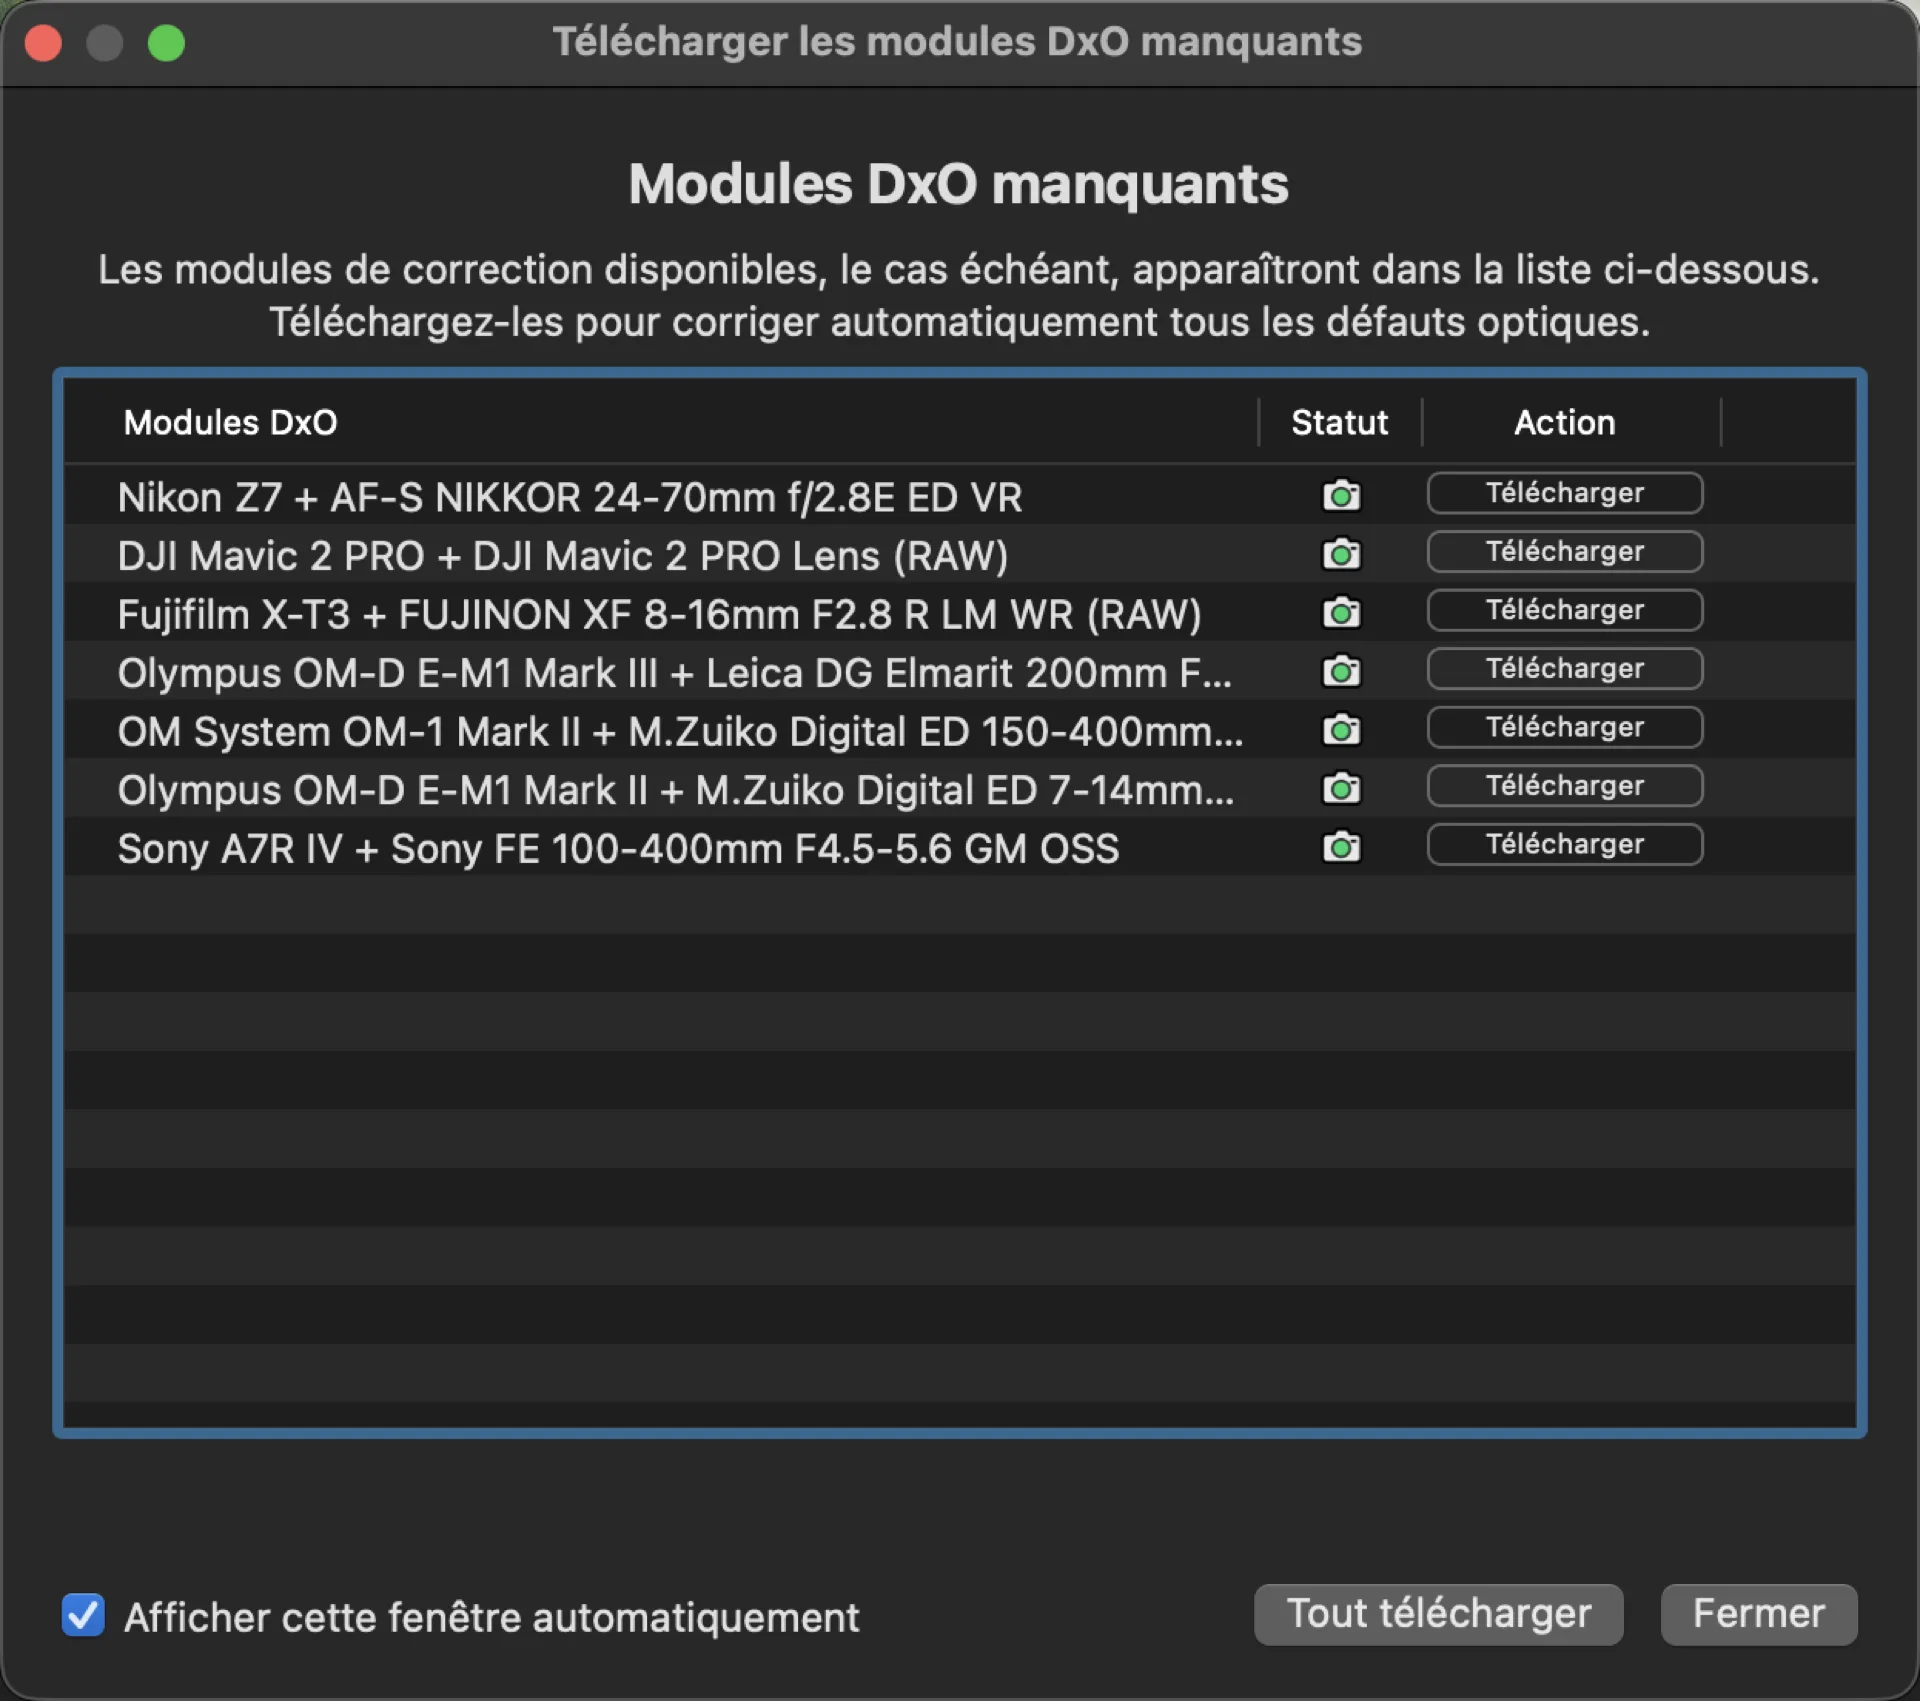Click camera status icon for DJI Mavic 2 PRO row
The width and height of the screenshot is (1920, 1701).
[1341, 554]
